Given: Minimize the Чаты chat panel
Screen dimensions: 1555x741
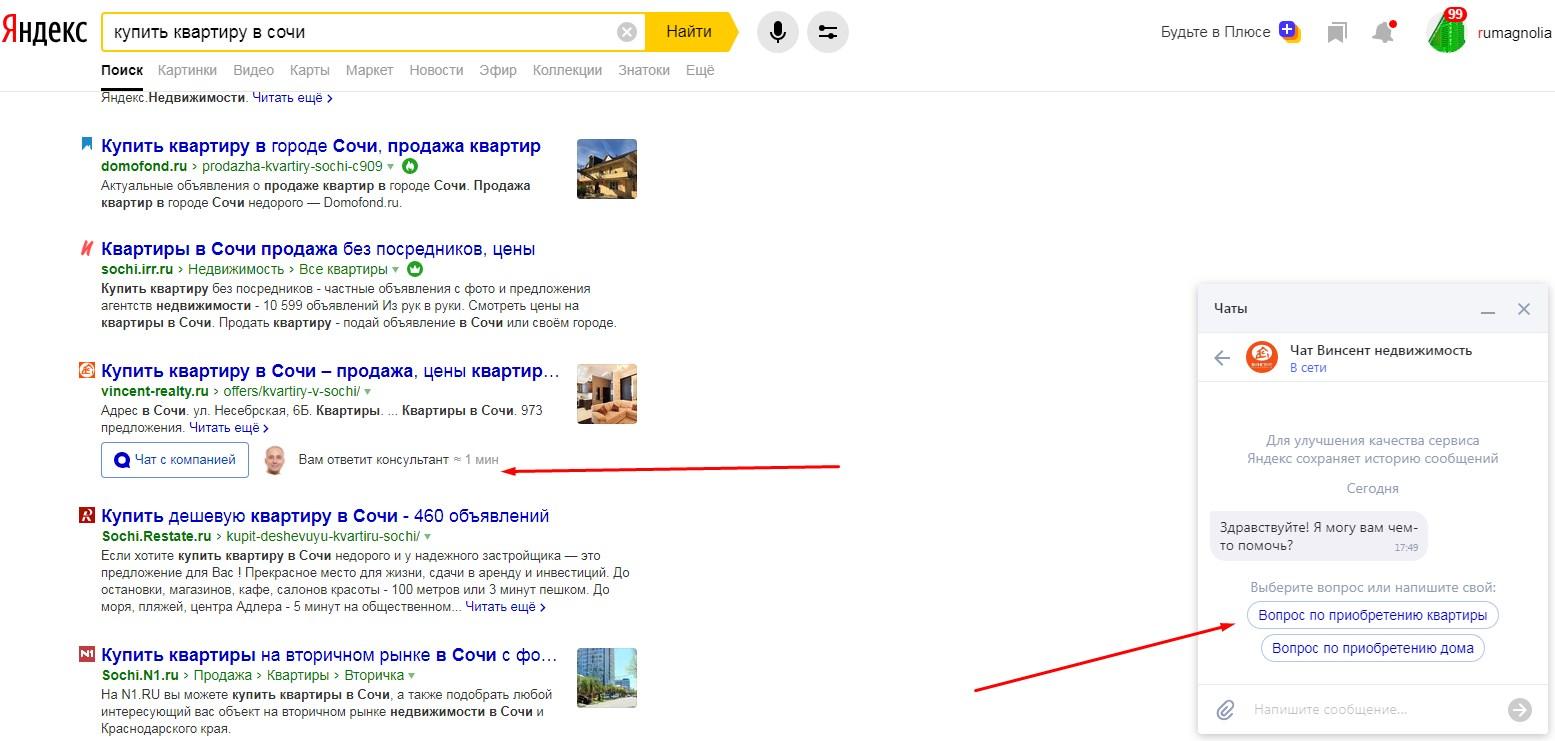Looking at the screenshot, I should pyautogui.click(x=1488, y=311).
